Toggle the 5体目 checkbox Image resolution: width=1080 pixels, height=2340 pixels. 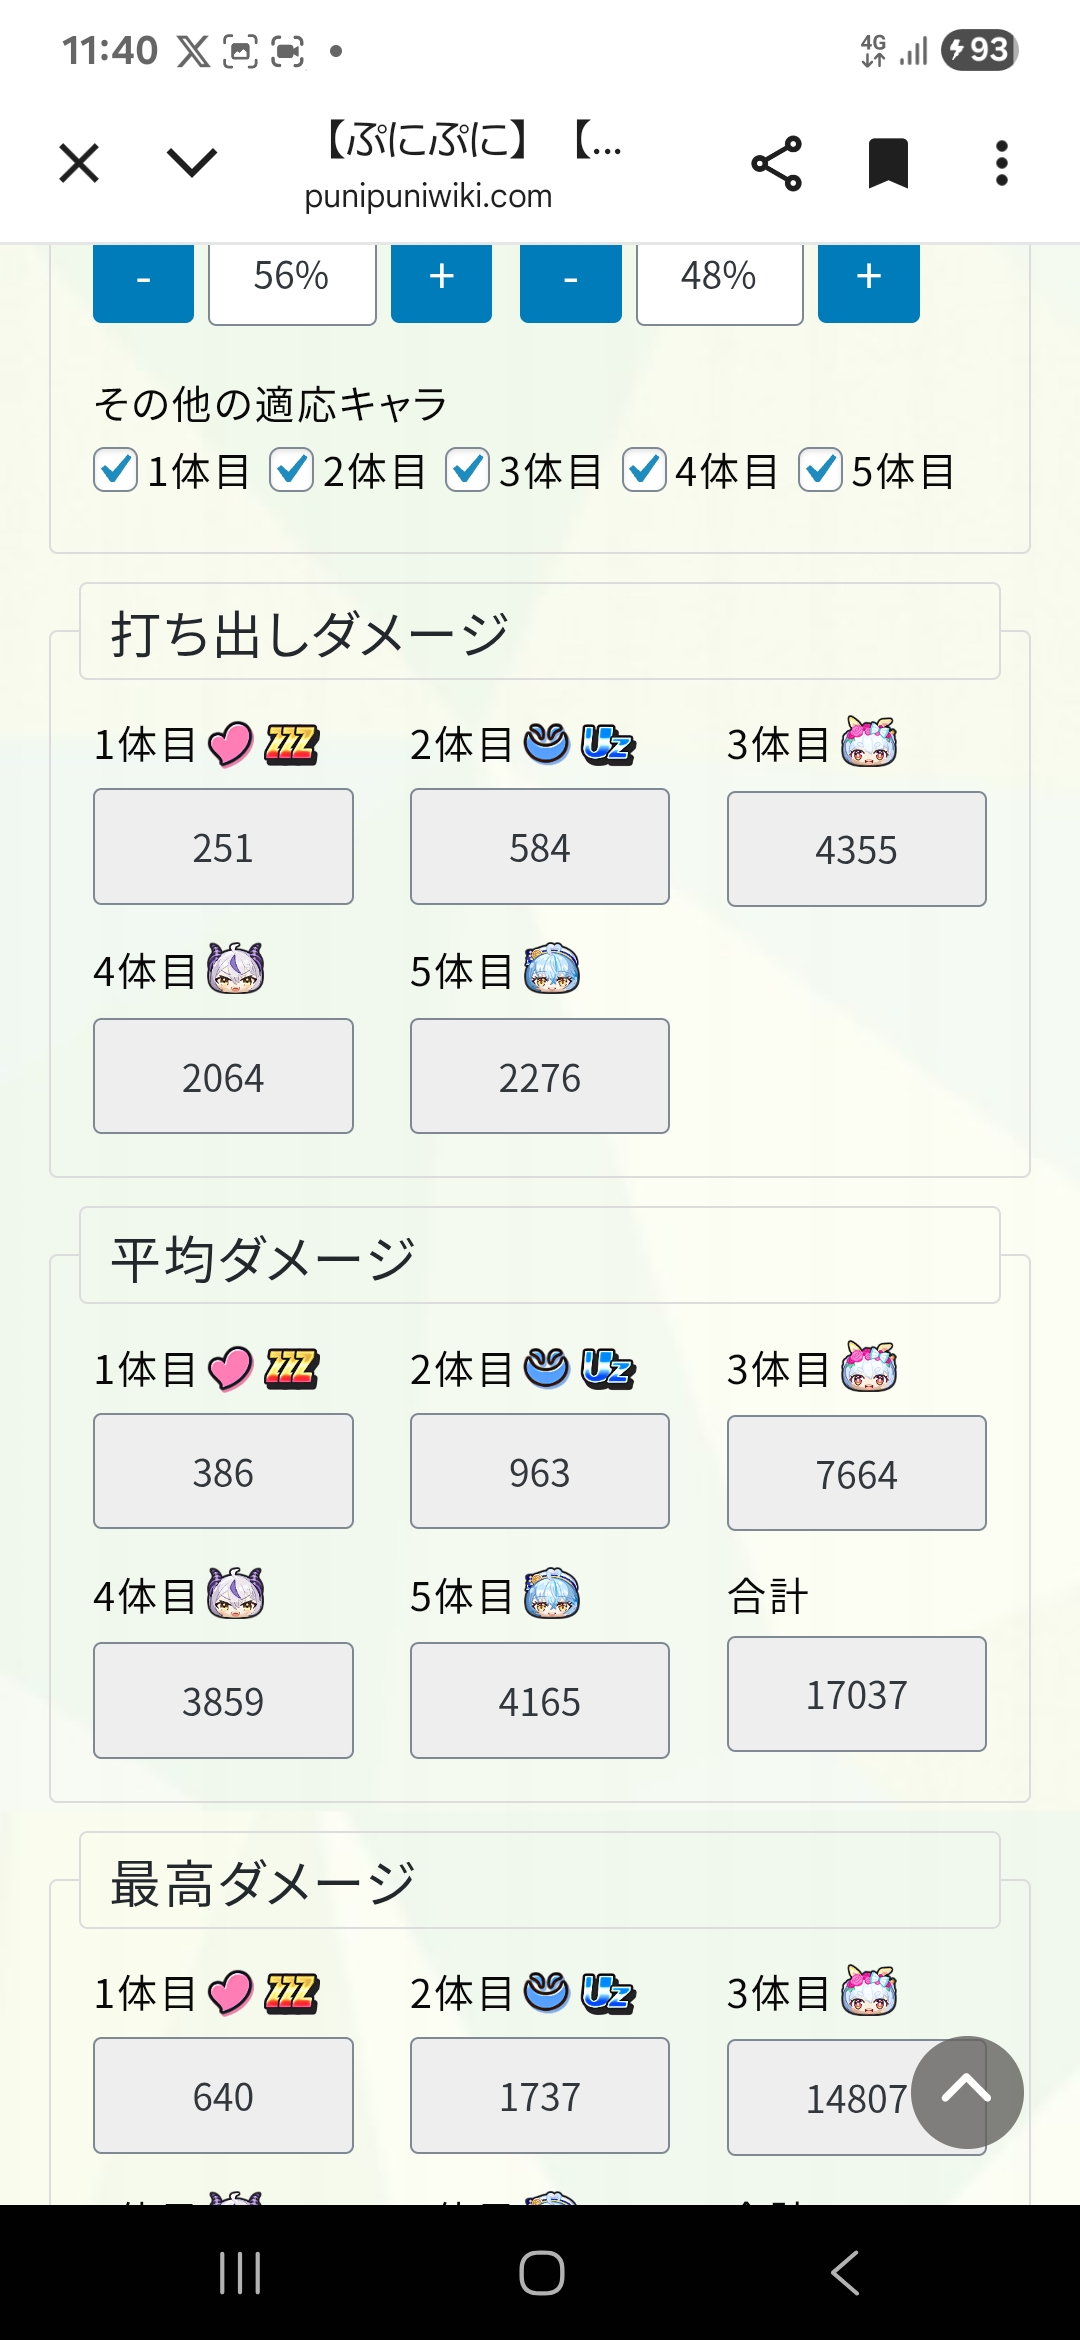pos(820,470)
